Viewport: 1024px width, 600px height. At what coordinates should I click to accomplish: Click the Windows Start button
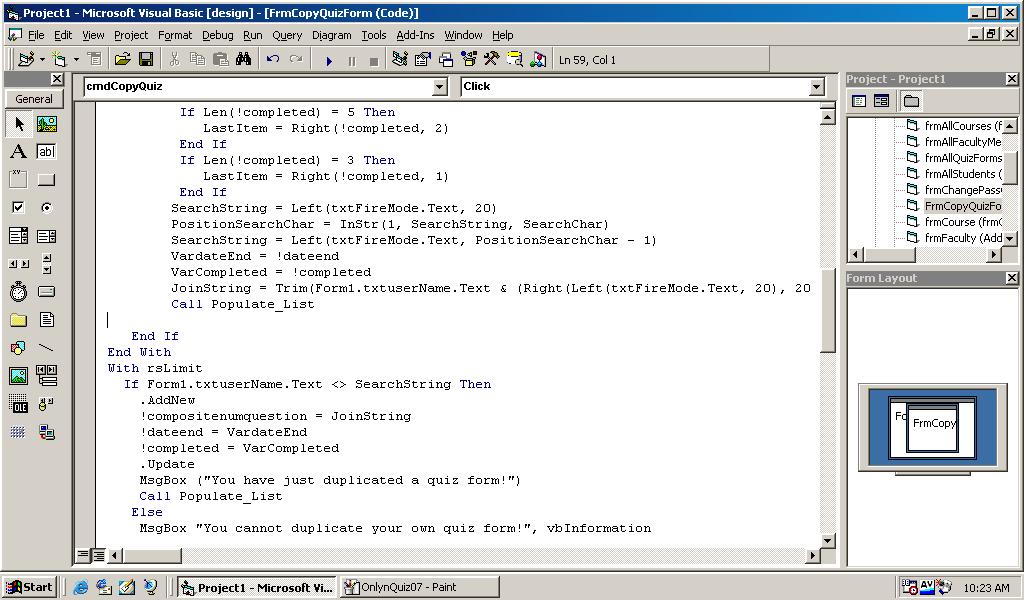click(30, 587)
